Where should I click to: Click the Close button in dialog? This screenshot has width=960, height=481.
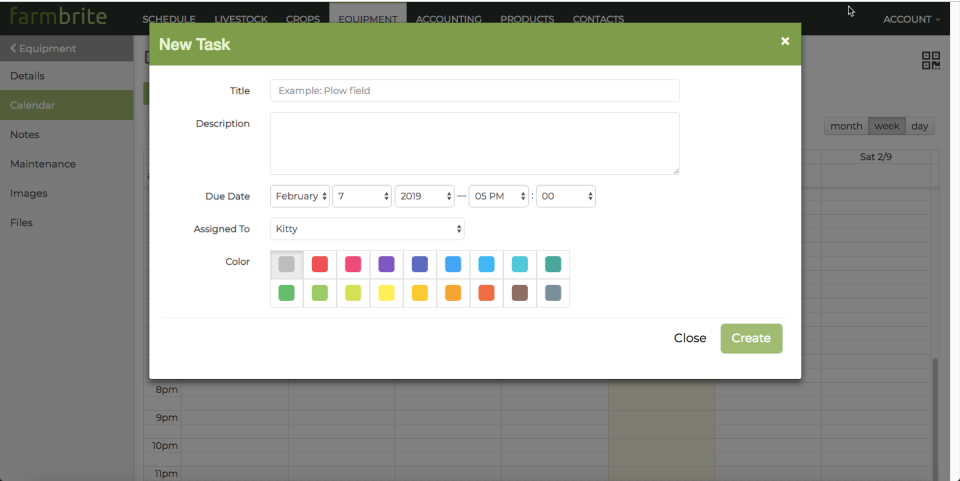690,338
